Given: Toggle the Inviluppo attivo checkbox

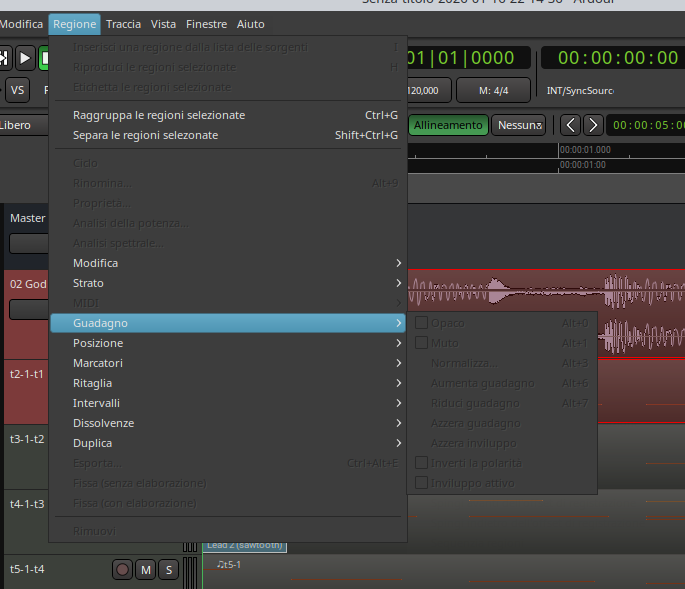Looking at the screenshot, I should [x=422, y=483].
